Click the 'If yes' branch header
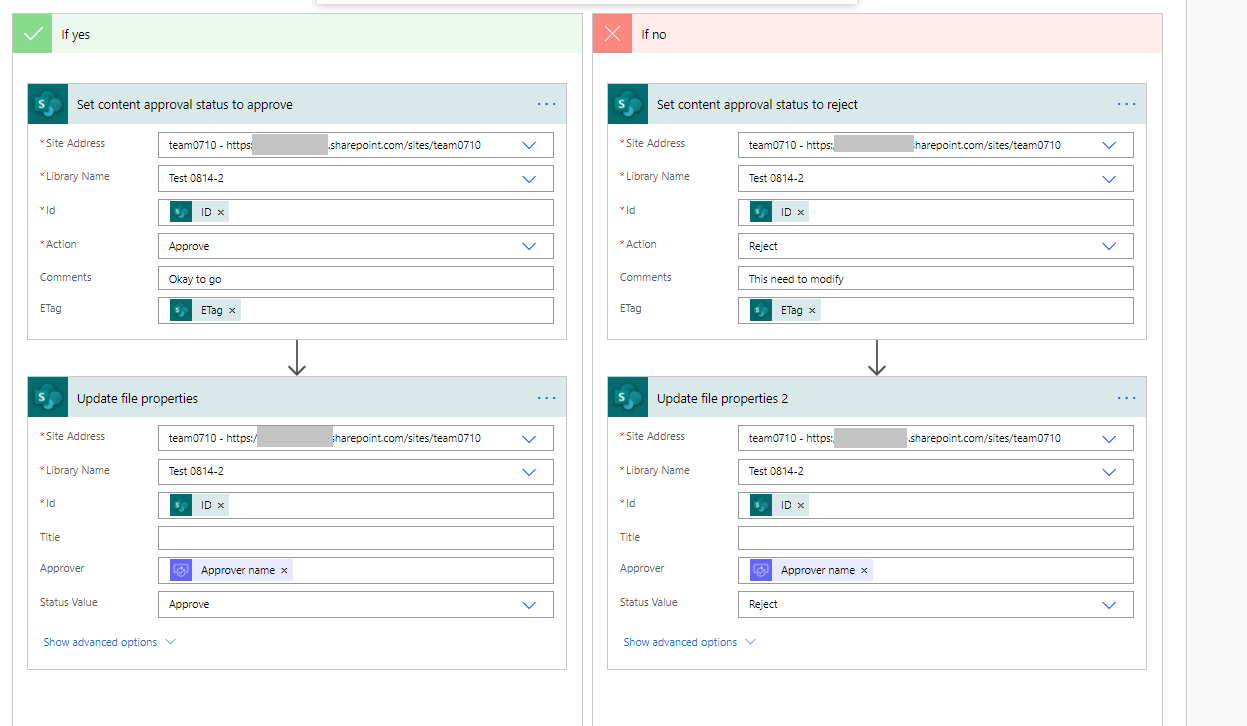Viewport: 1247px width, 726px height. pos(297,34)
